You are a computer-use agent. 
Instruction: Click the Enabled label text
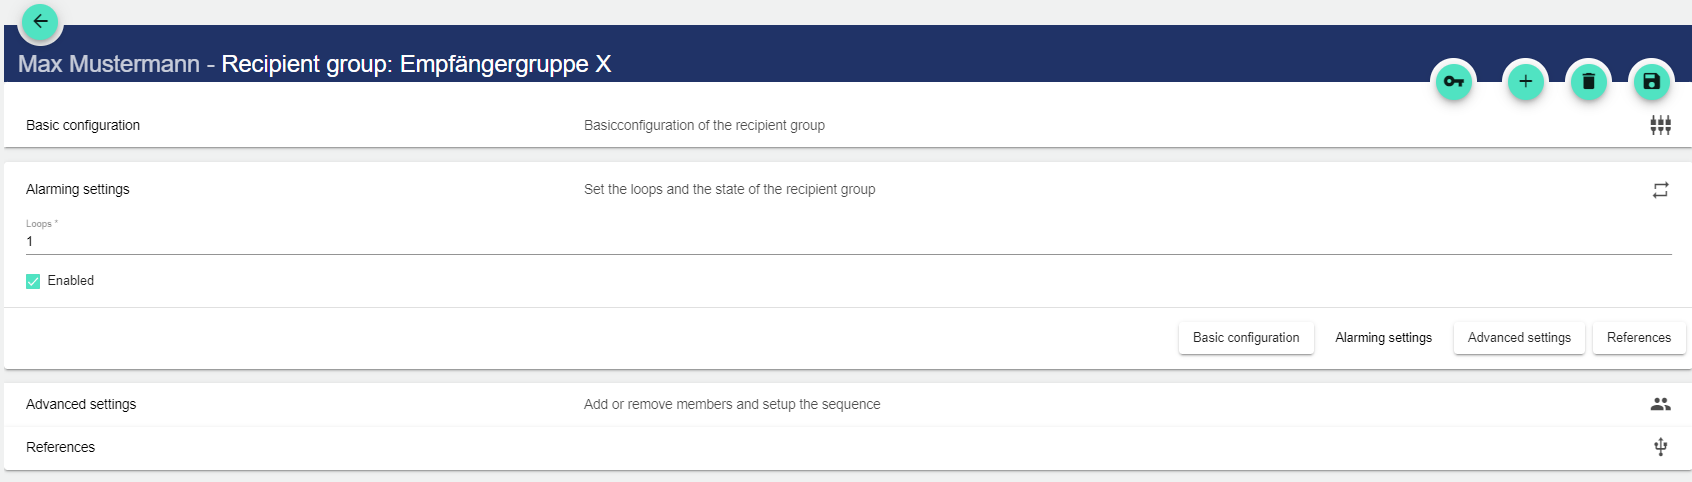coord(71,281)
